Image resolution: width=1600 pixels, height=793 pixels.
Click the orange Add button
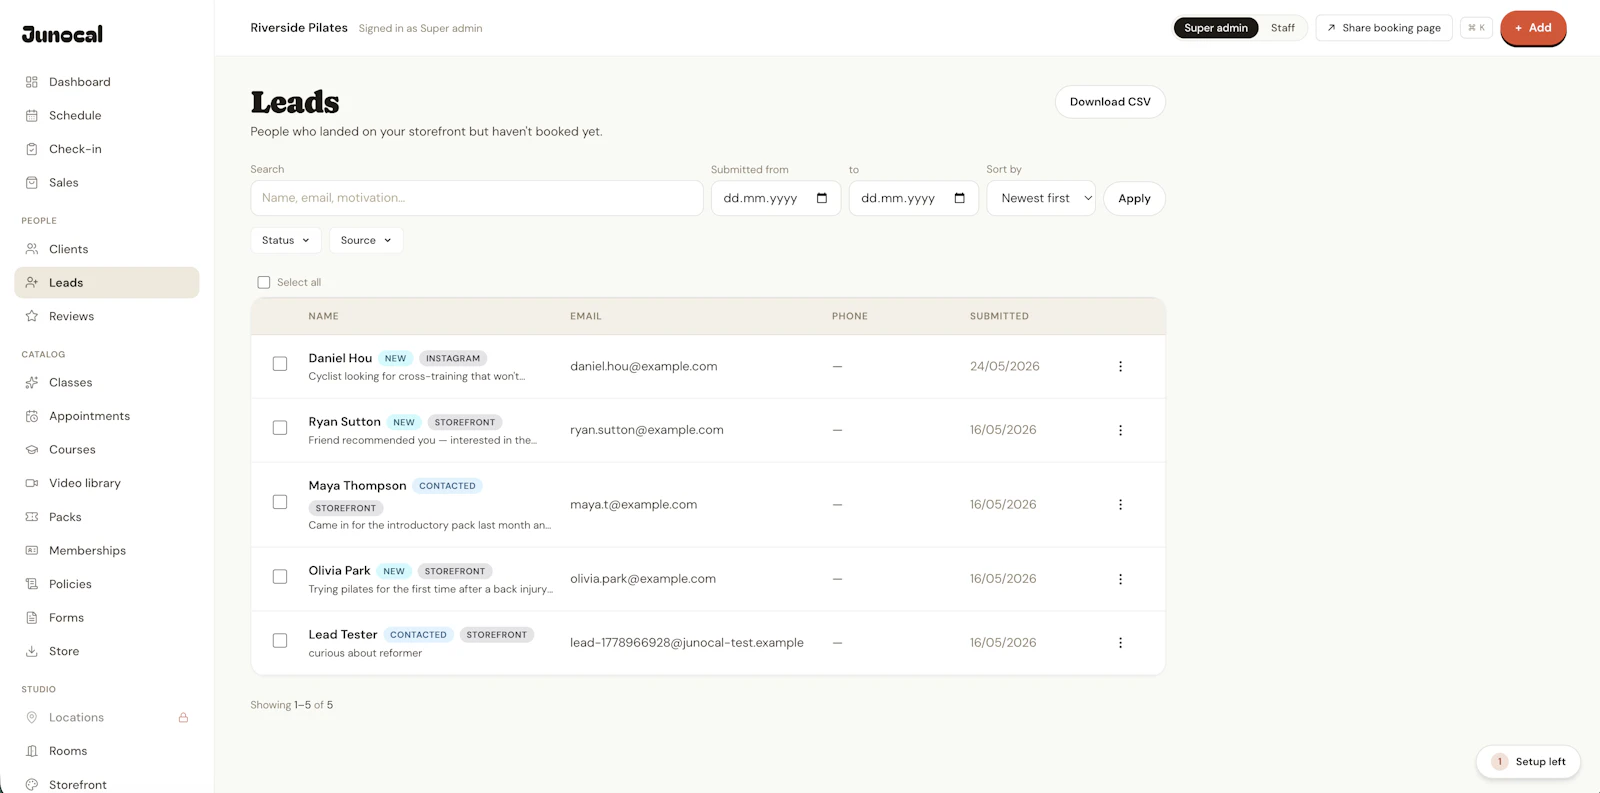[1533, 28]
